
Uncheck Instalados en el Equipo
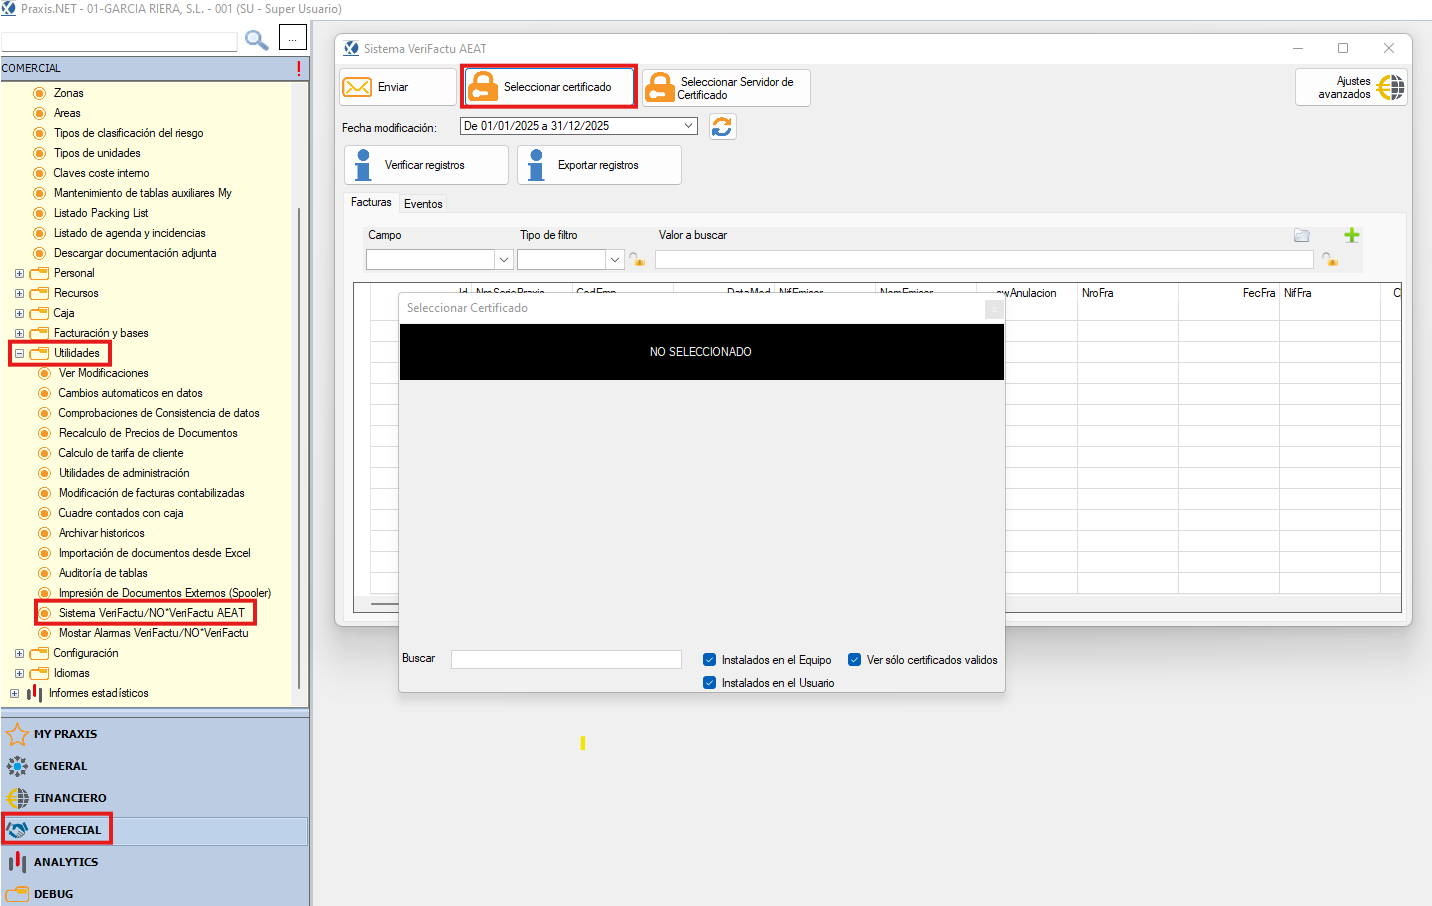(x=710, y=660)
